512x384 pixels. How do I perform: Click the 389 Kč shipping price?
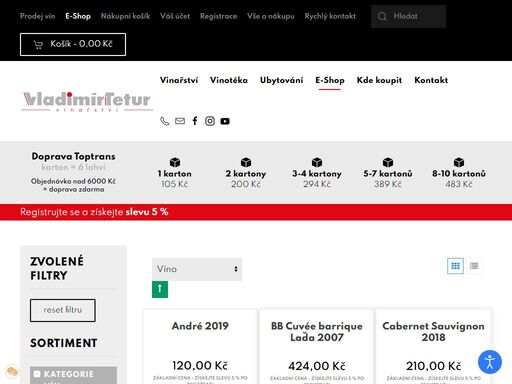[x=388, y=184]
